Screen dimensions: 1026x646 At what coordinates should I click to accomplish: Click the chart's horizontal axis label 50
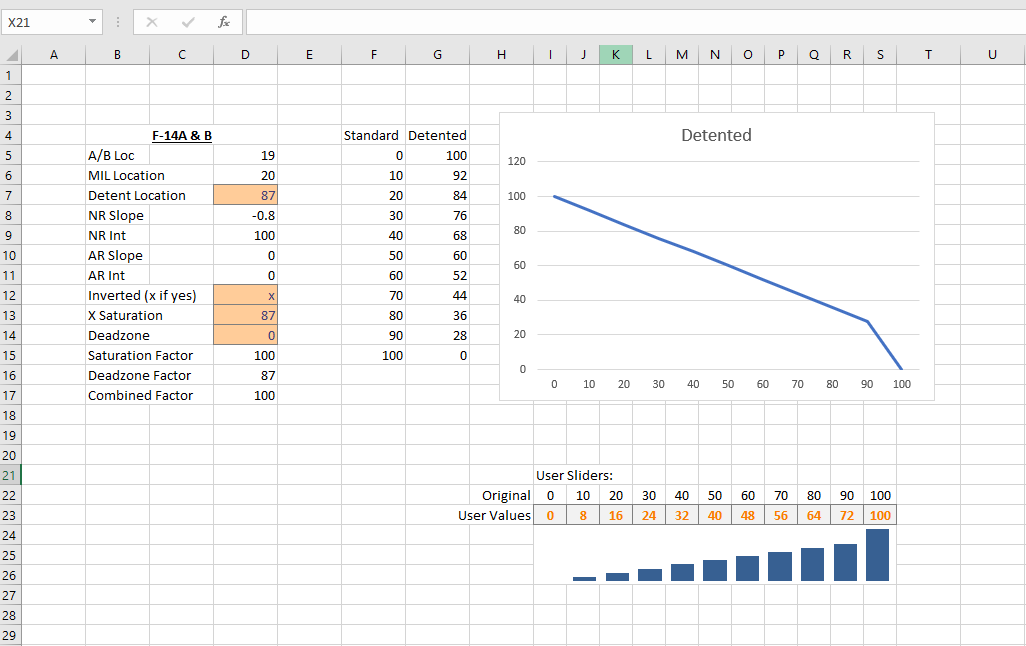(728, 384)
